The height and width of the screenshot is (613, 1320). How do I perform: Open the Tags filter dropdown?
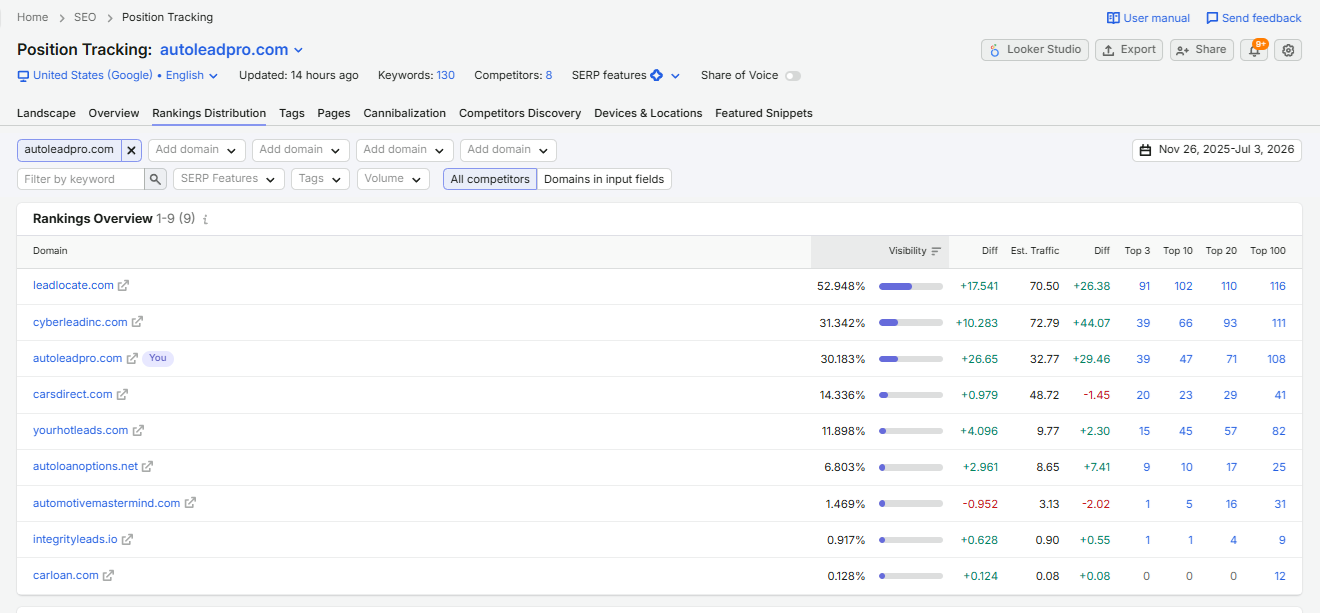pos(320,179)
